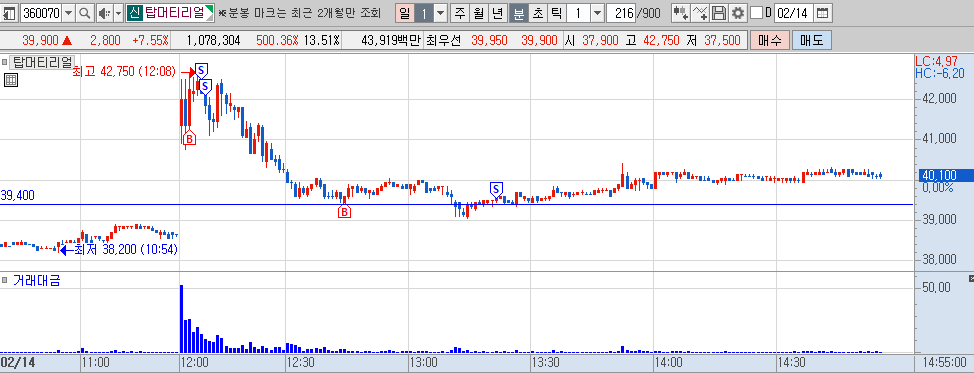Click the 매수 buy button

770,40
